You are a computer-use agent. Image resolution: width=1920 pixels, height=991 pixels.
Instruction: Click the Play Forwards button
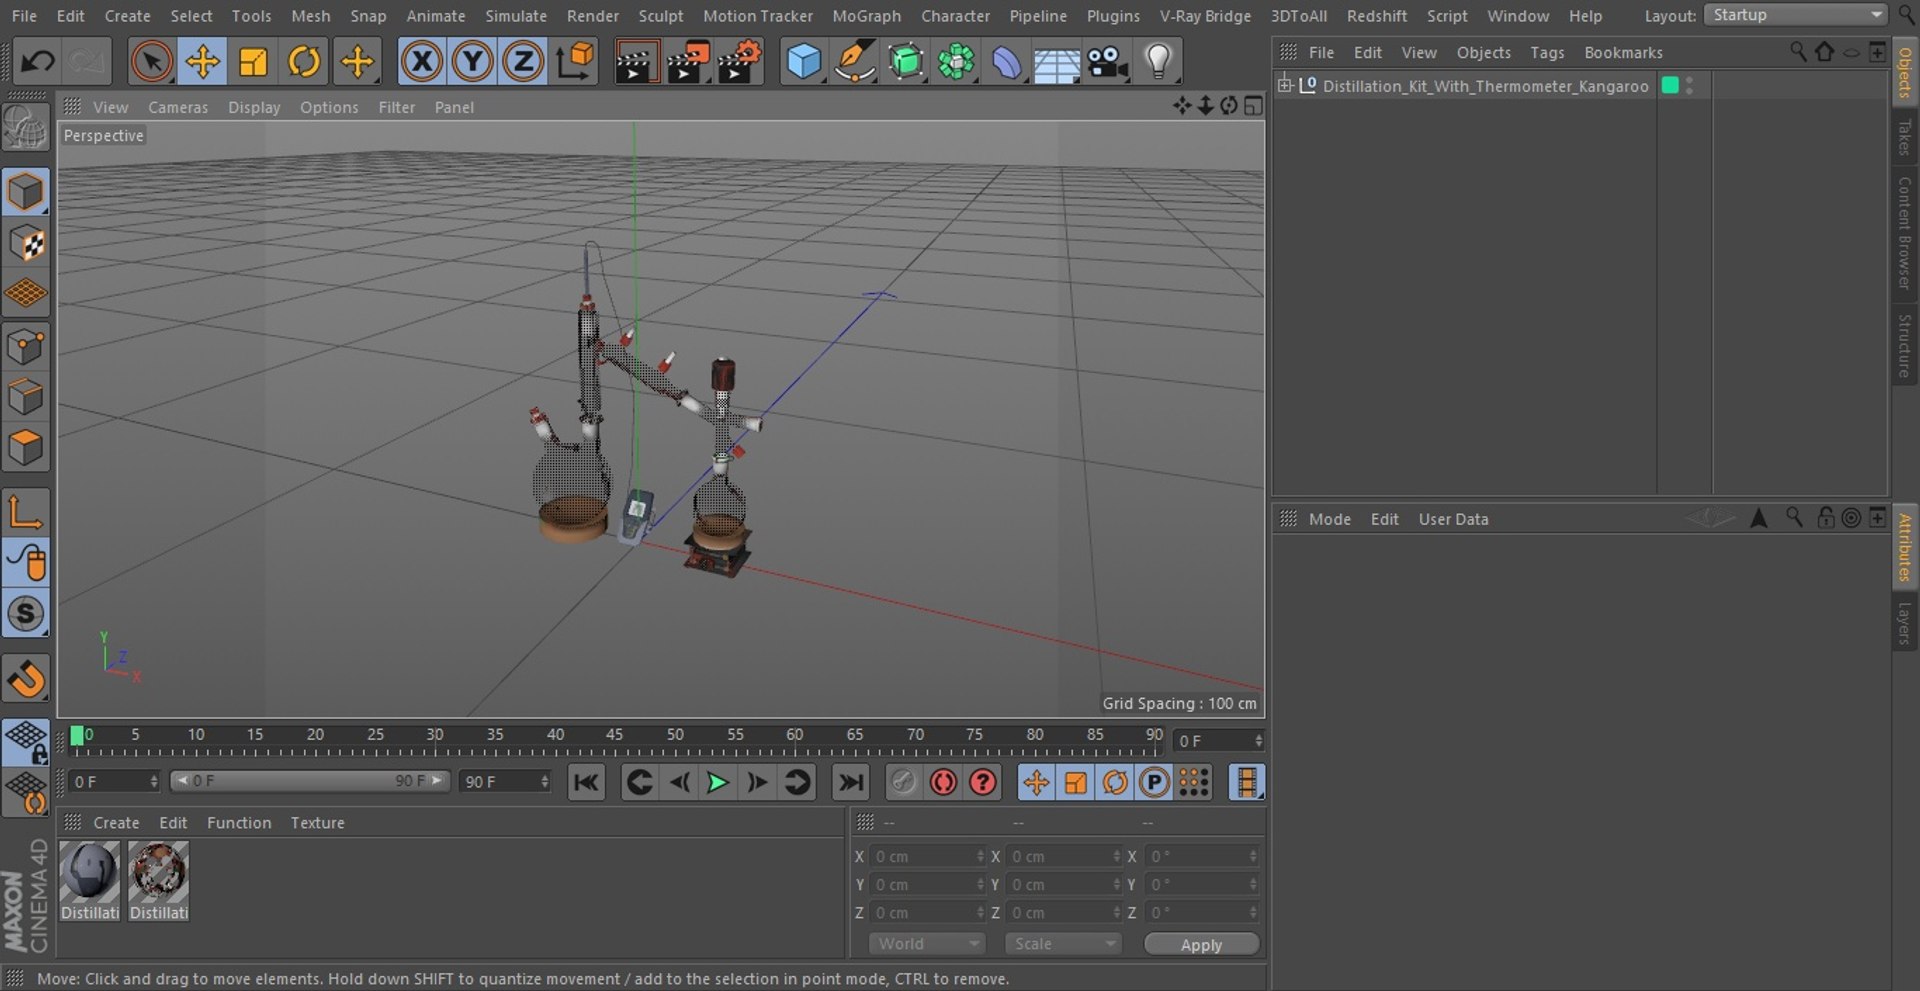point(717,782)
